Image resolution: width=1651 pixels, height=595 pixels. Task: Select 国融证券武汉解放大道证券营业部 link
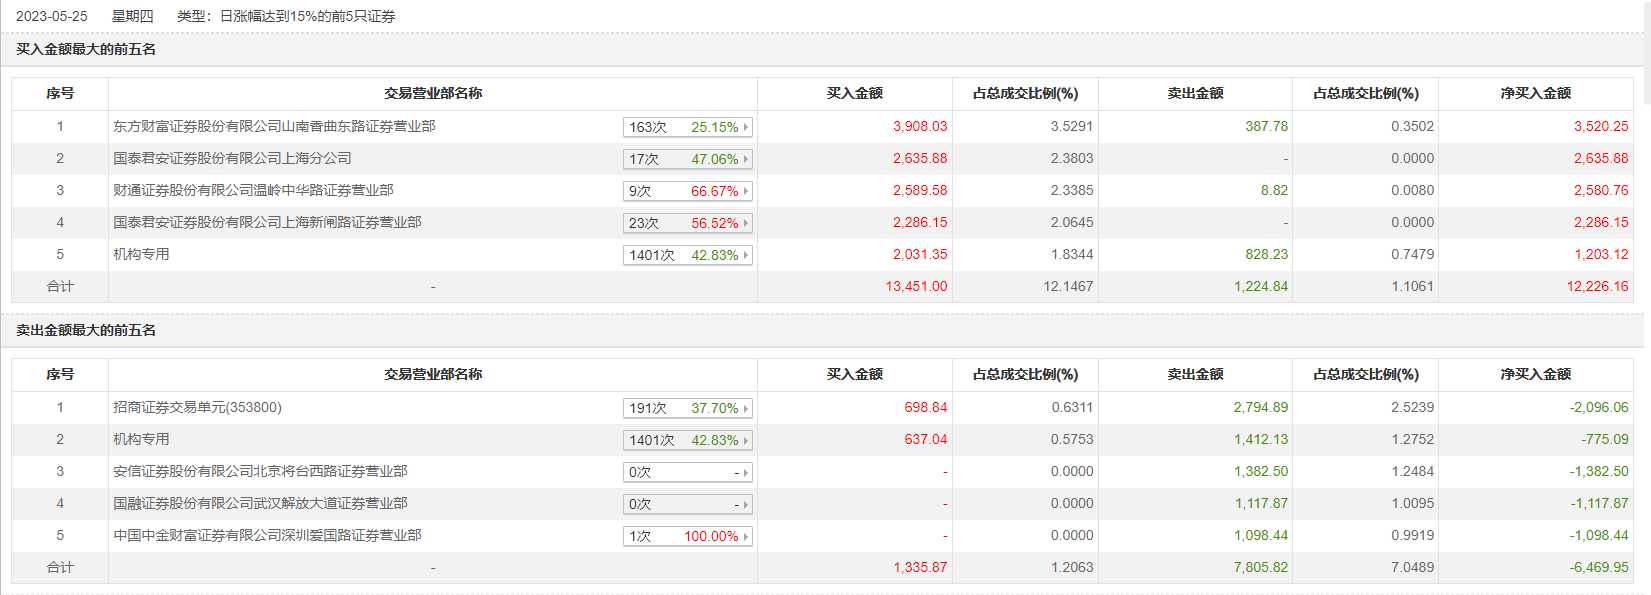260,504
